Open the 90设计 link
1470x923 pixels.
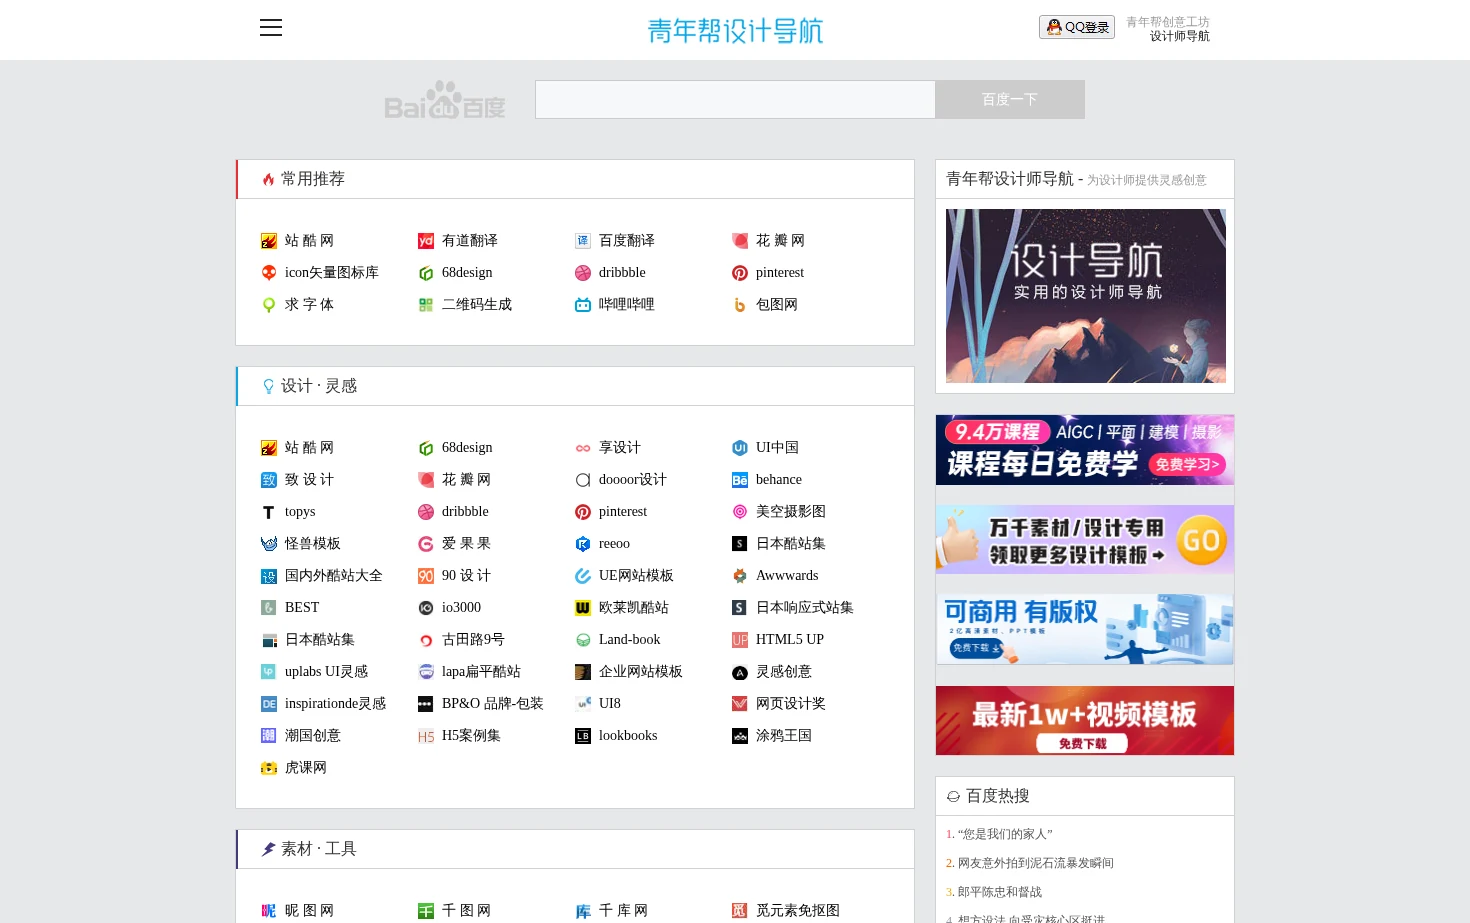(466, 576)
